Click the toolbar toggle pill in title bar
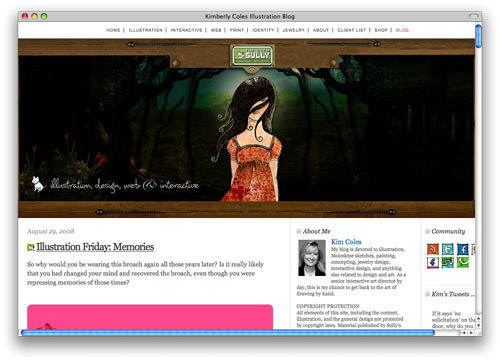 pyautogui.click(x=473, y=16)
